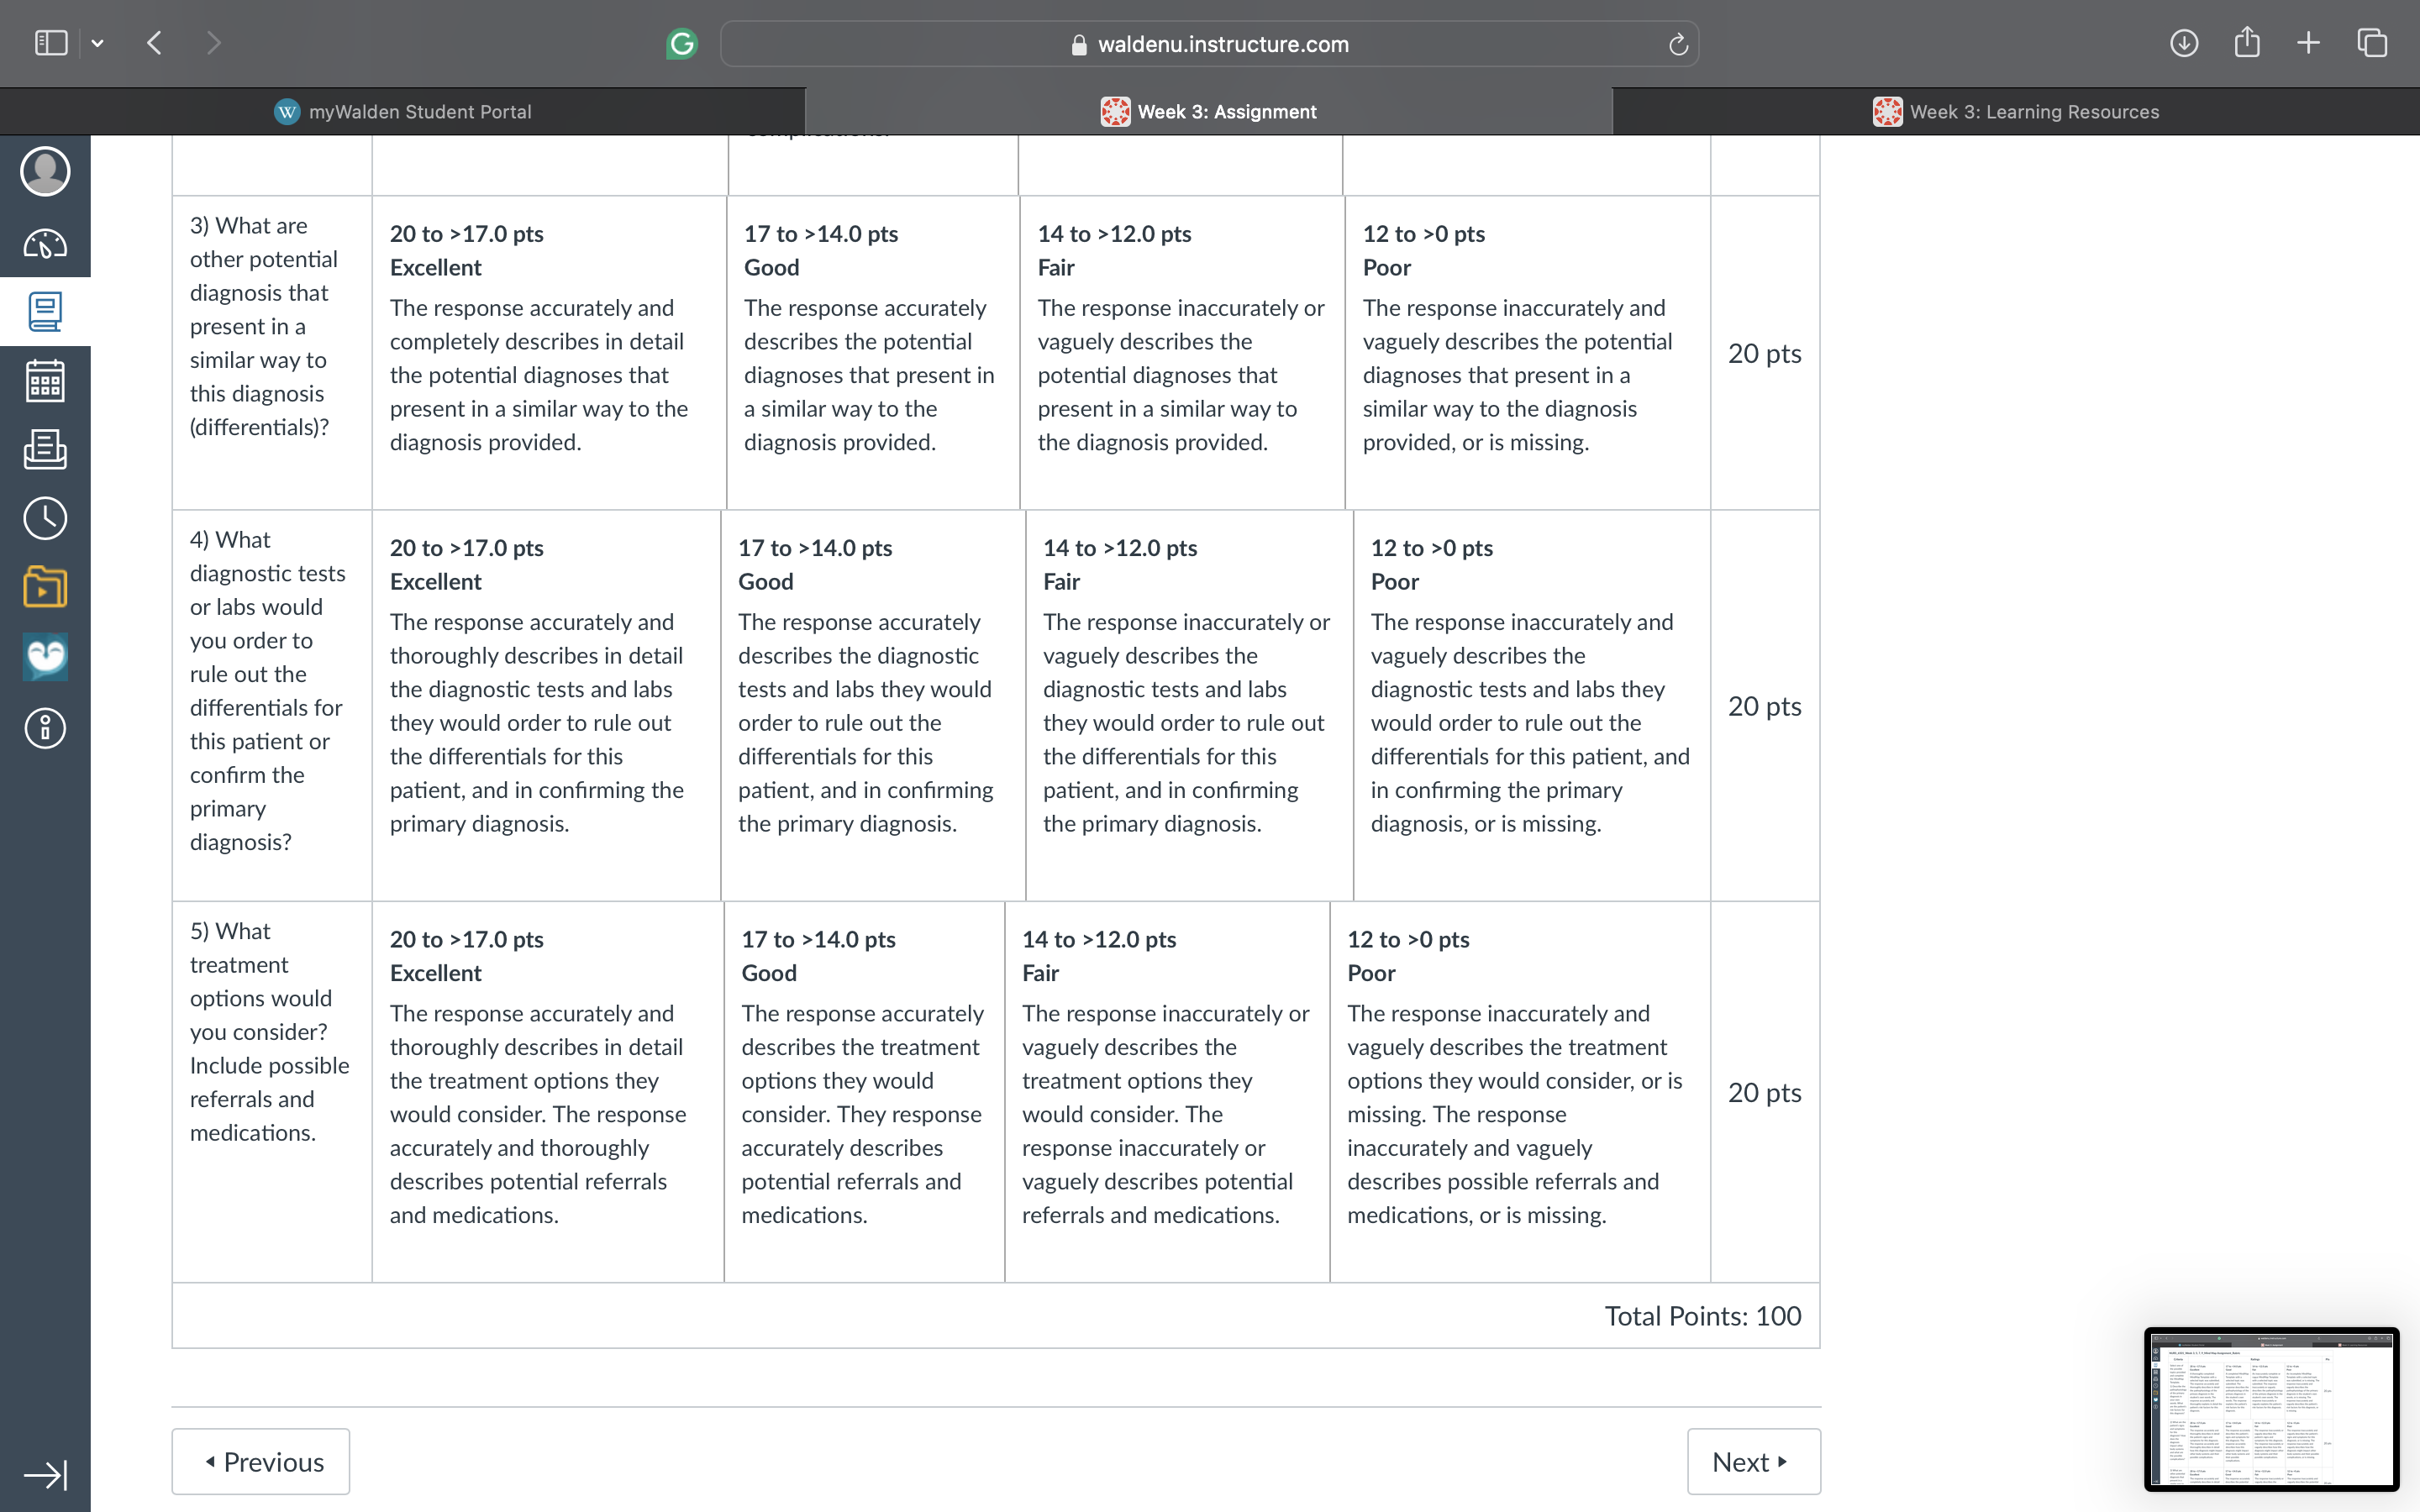Open the Help info icon in sidebar
This screenshot has width=2420, height=1512.
[45, 728]
